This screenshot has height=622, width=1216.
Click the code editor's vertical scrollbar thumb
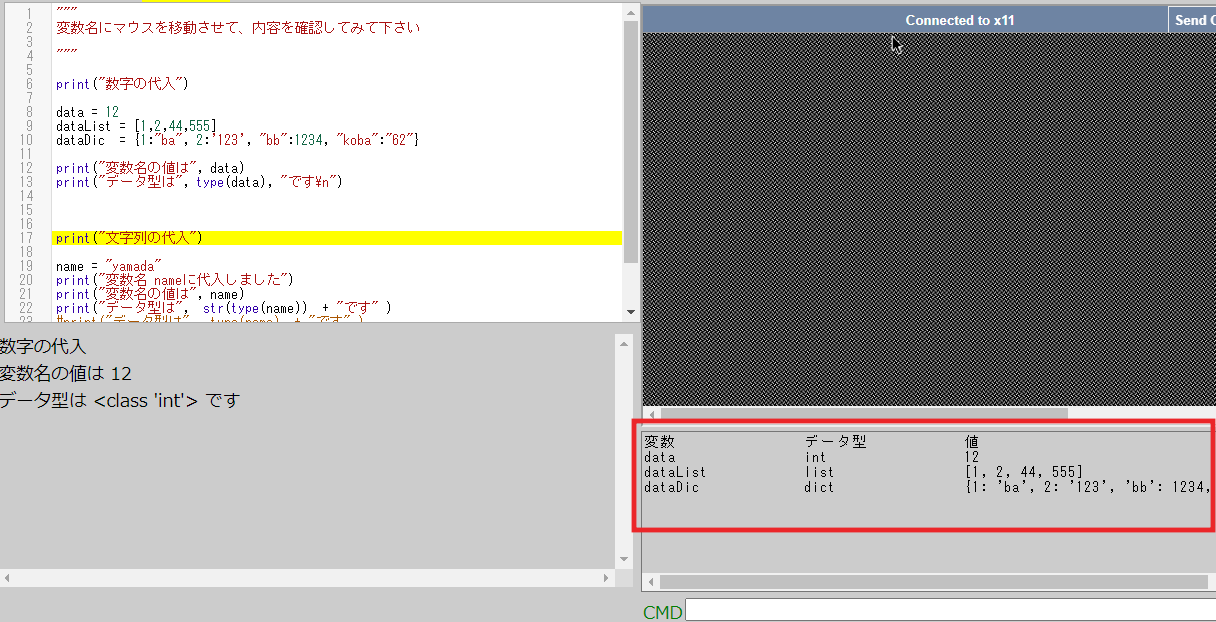point(630,140)
